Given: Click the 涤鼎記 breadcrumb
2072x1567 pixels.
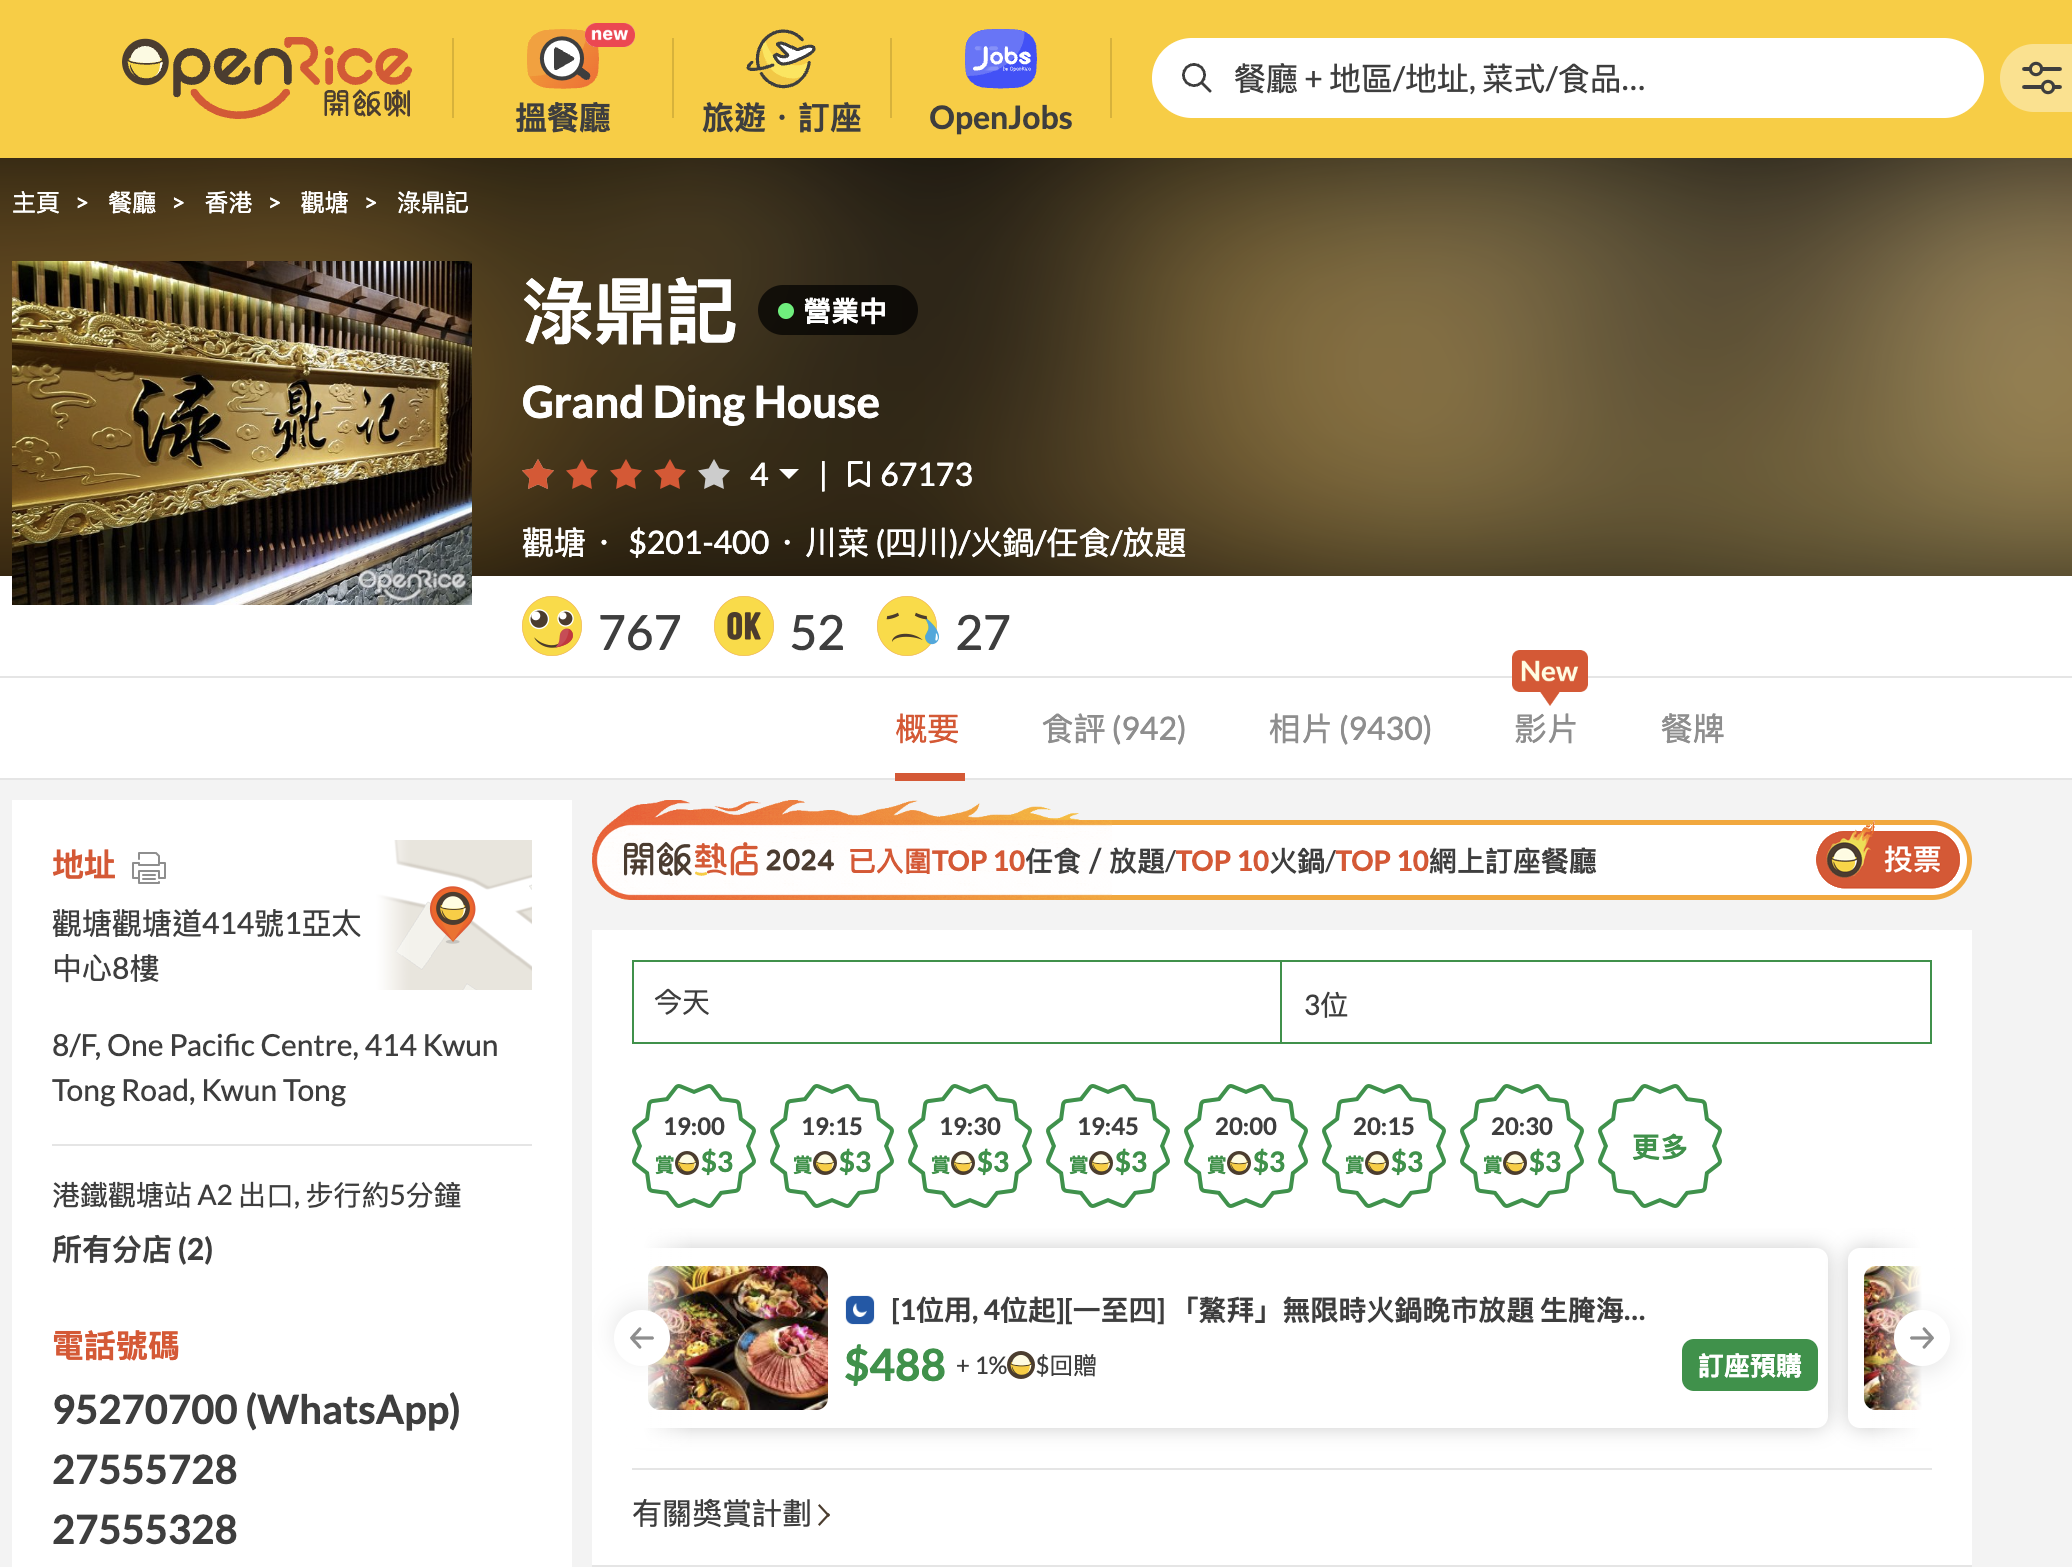Looking at the screenshot, I should (x=433, y=203).
